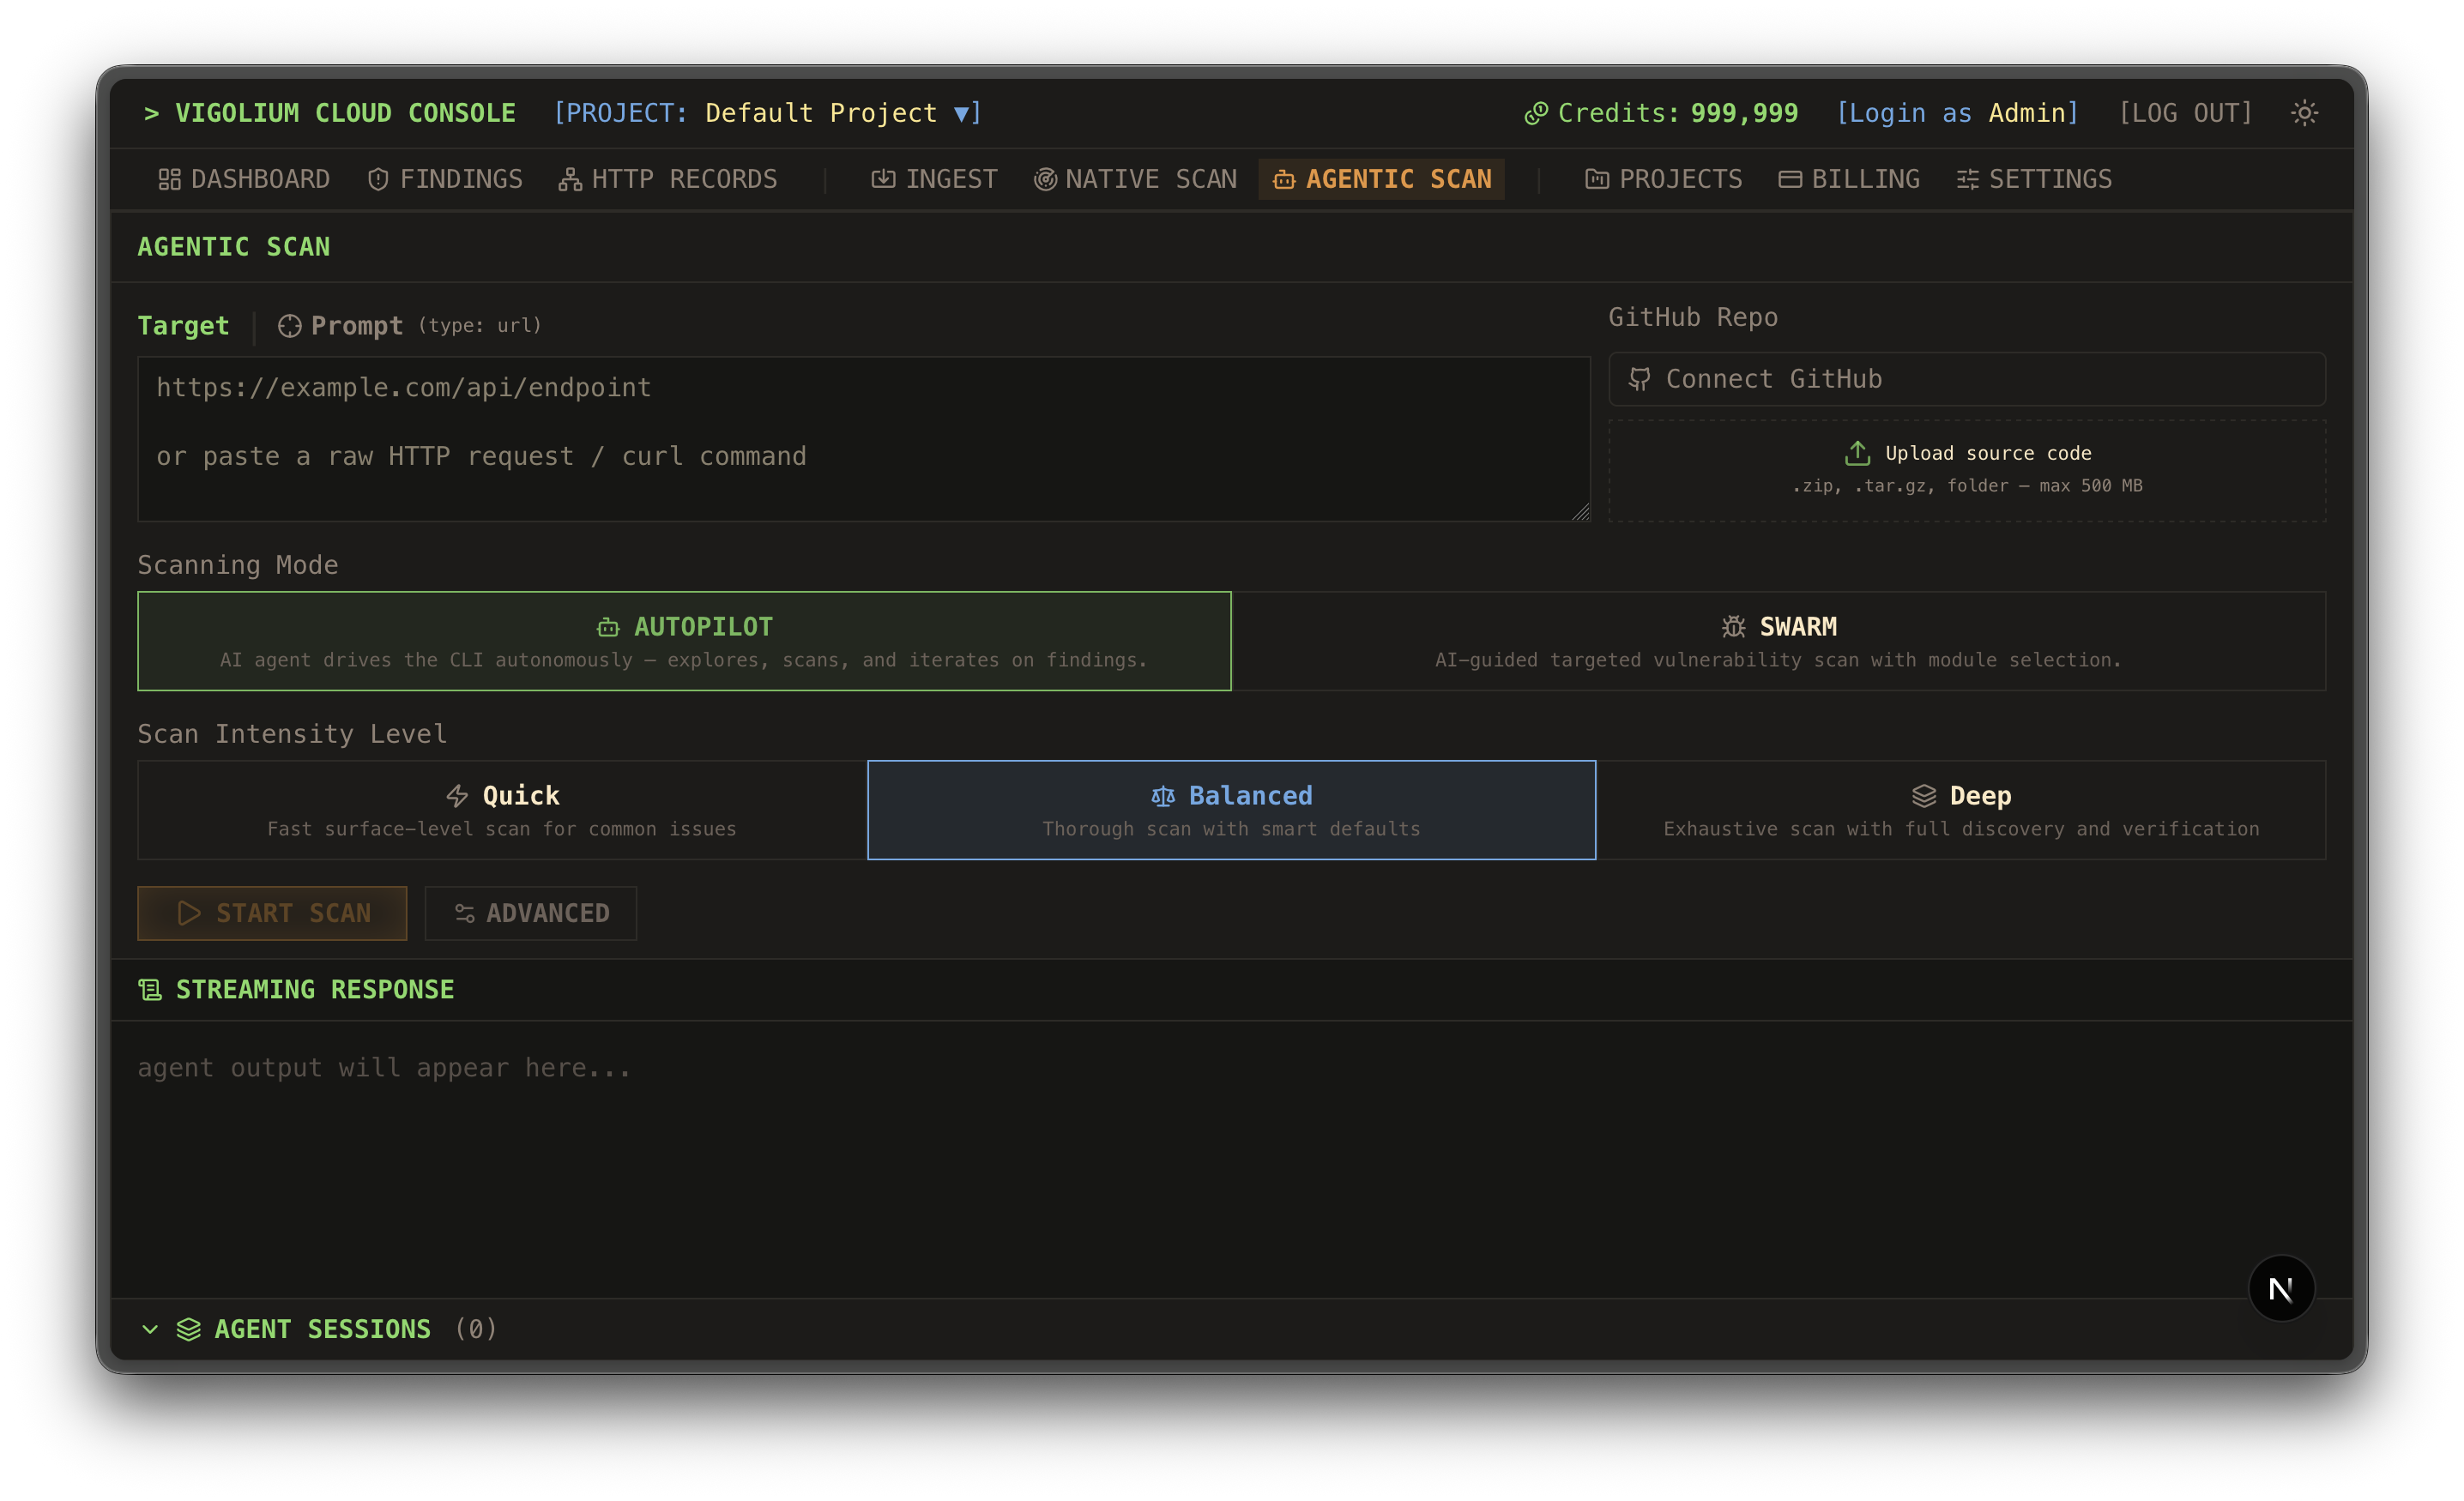Open the Findings tab
This screenshot has height=1501, width=2464.
tap(445, 179)
